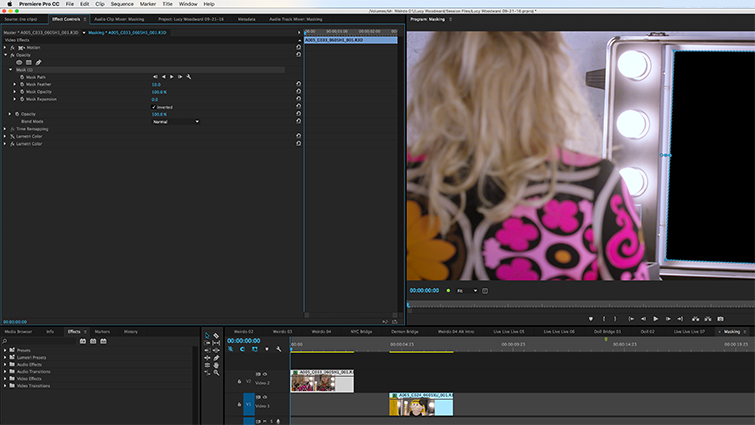Select the Track Select Forward tool
755x425 pixels.
207,343
